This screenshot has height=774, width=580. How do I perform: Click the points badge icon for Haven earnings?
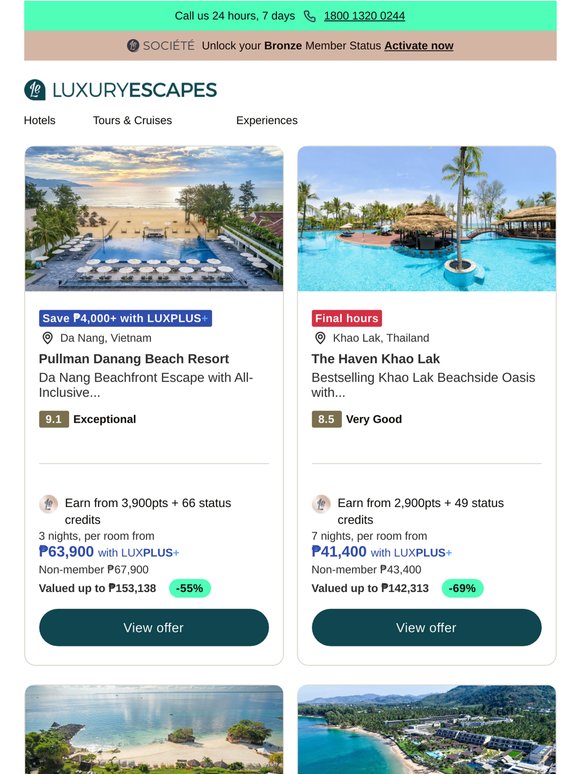(321, 504)
